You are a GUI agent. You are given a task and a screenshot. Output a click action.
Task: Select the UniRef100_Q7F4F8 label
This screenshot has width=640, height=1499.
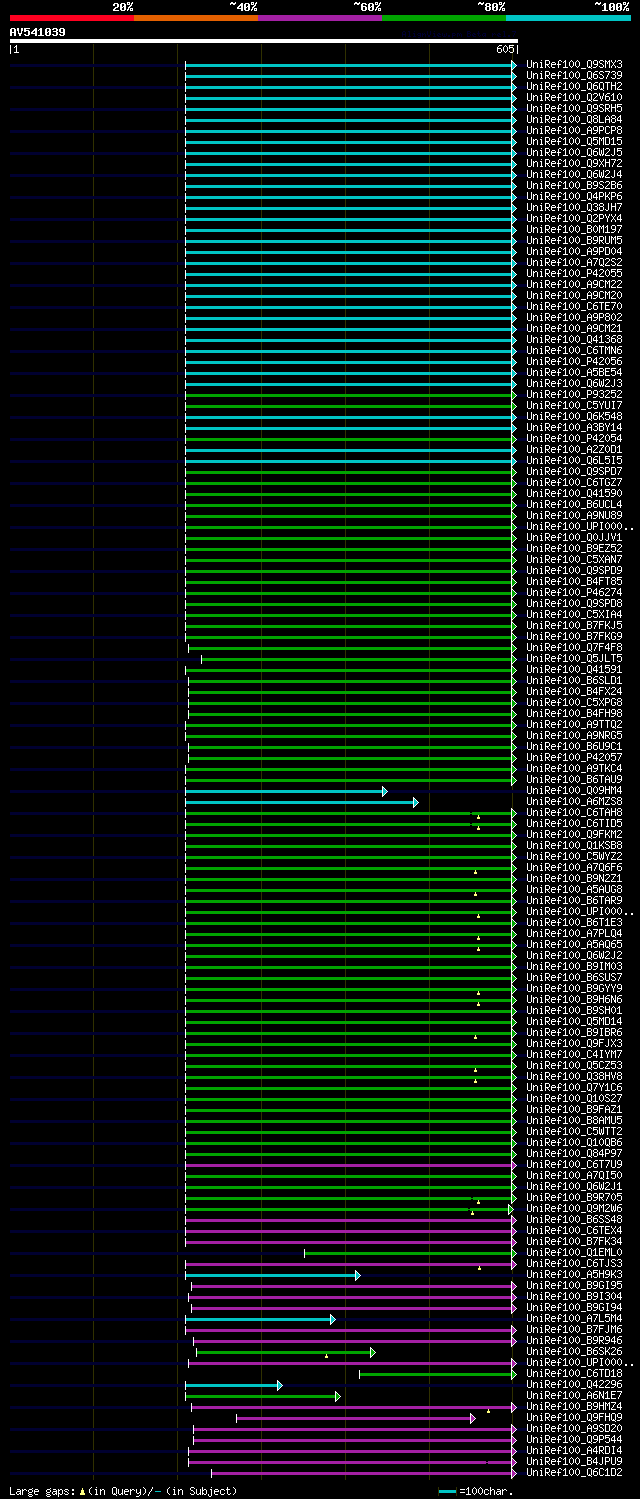574,648
